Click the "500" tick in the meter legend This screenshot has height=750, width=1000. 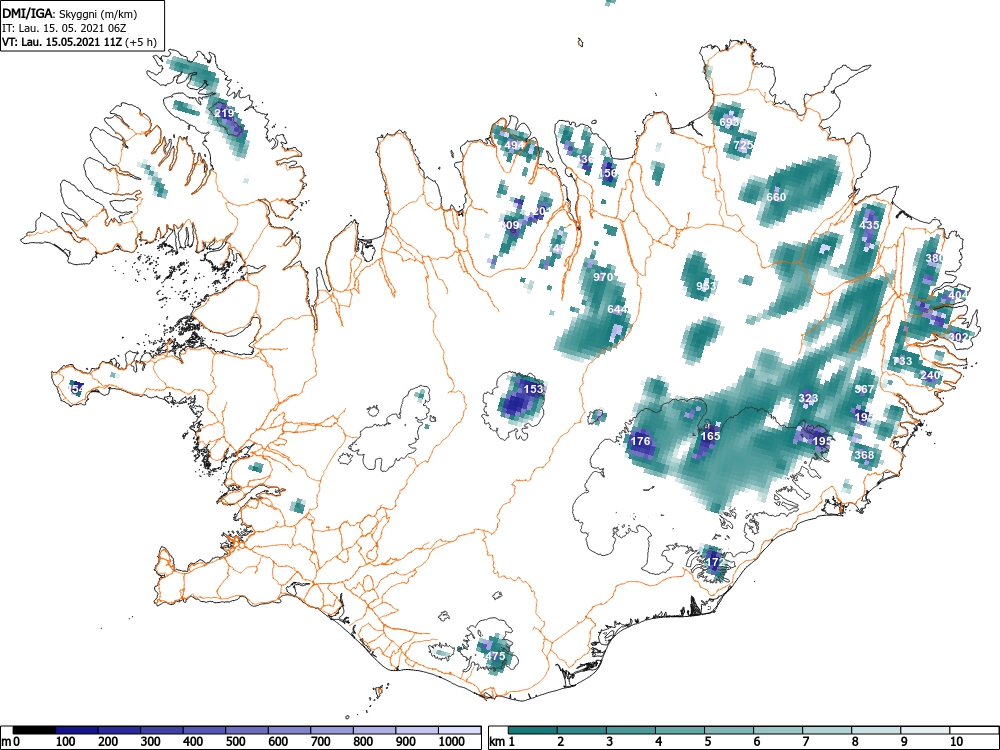(x=236, y=742)
